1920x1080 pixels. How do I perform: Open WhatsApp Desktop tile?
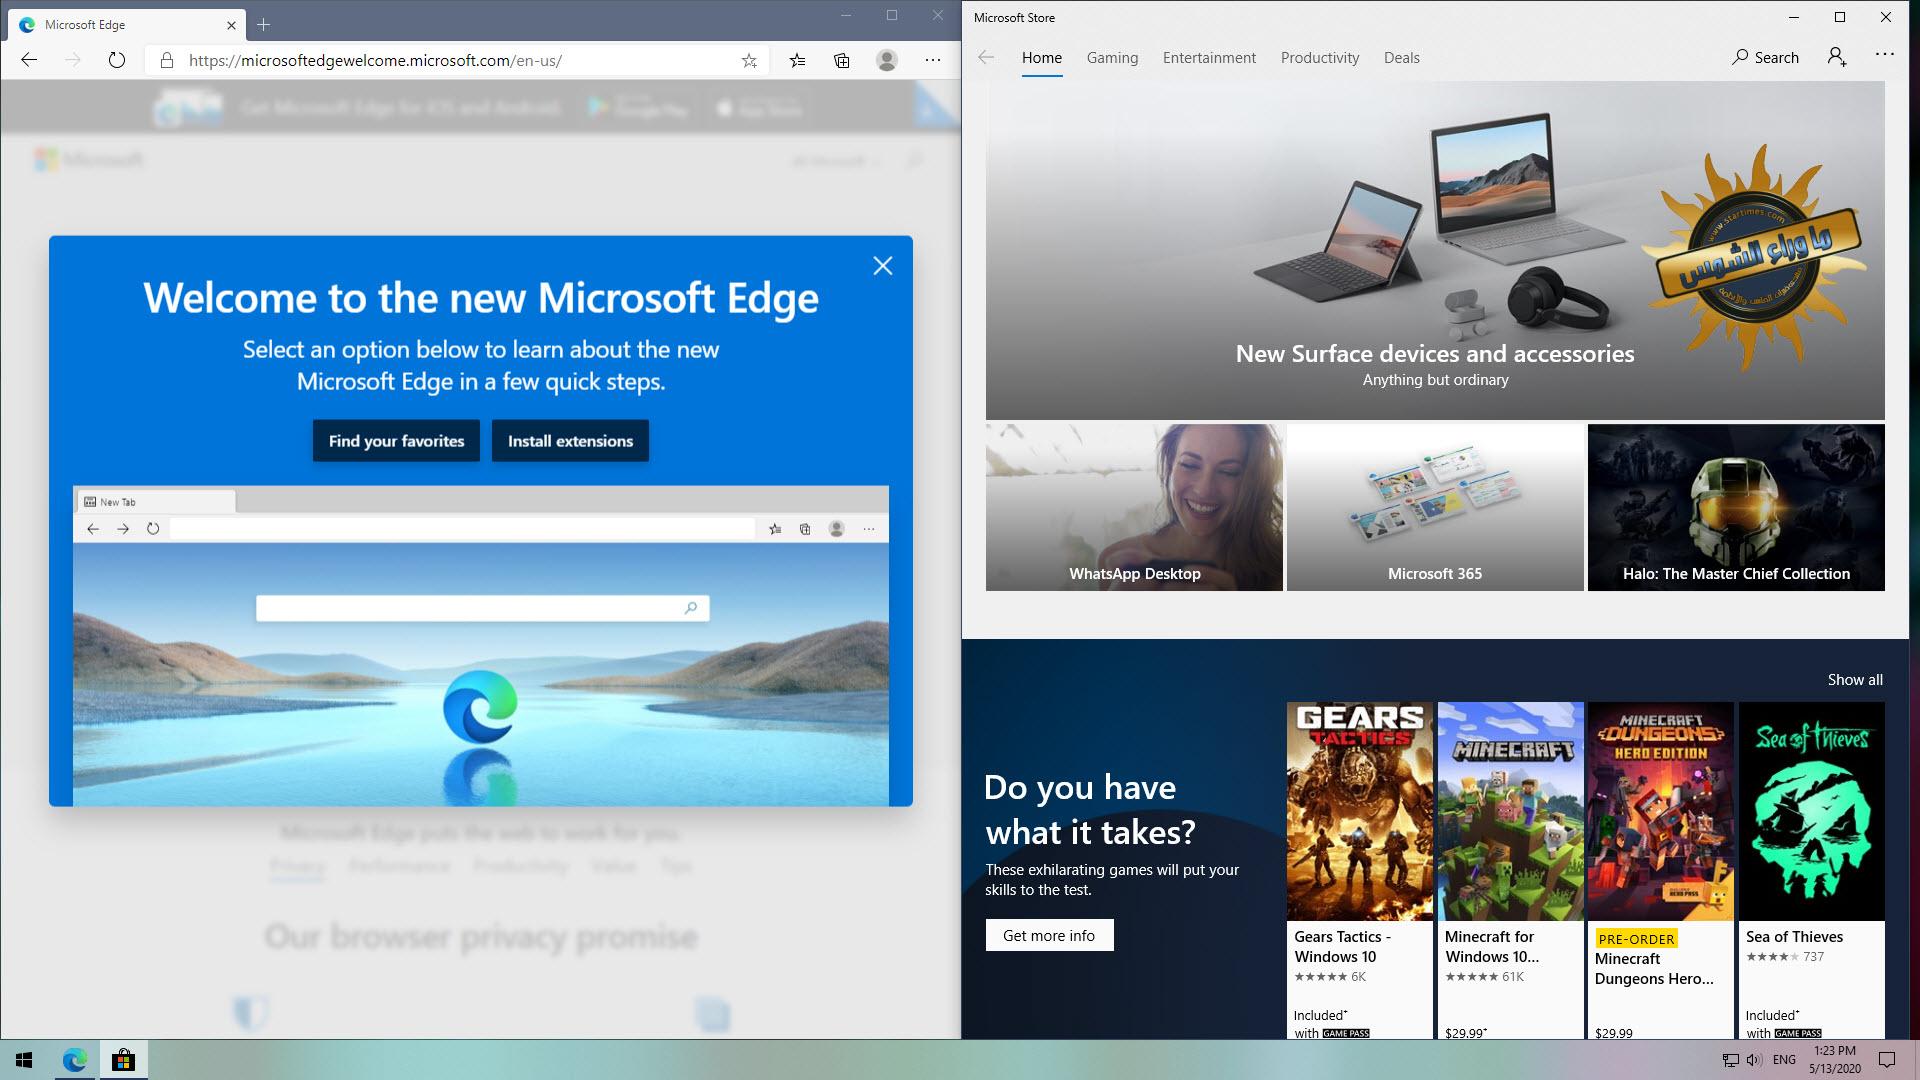coord(1134,507)
